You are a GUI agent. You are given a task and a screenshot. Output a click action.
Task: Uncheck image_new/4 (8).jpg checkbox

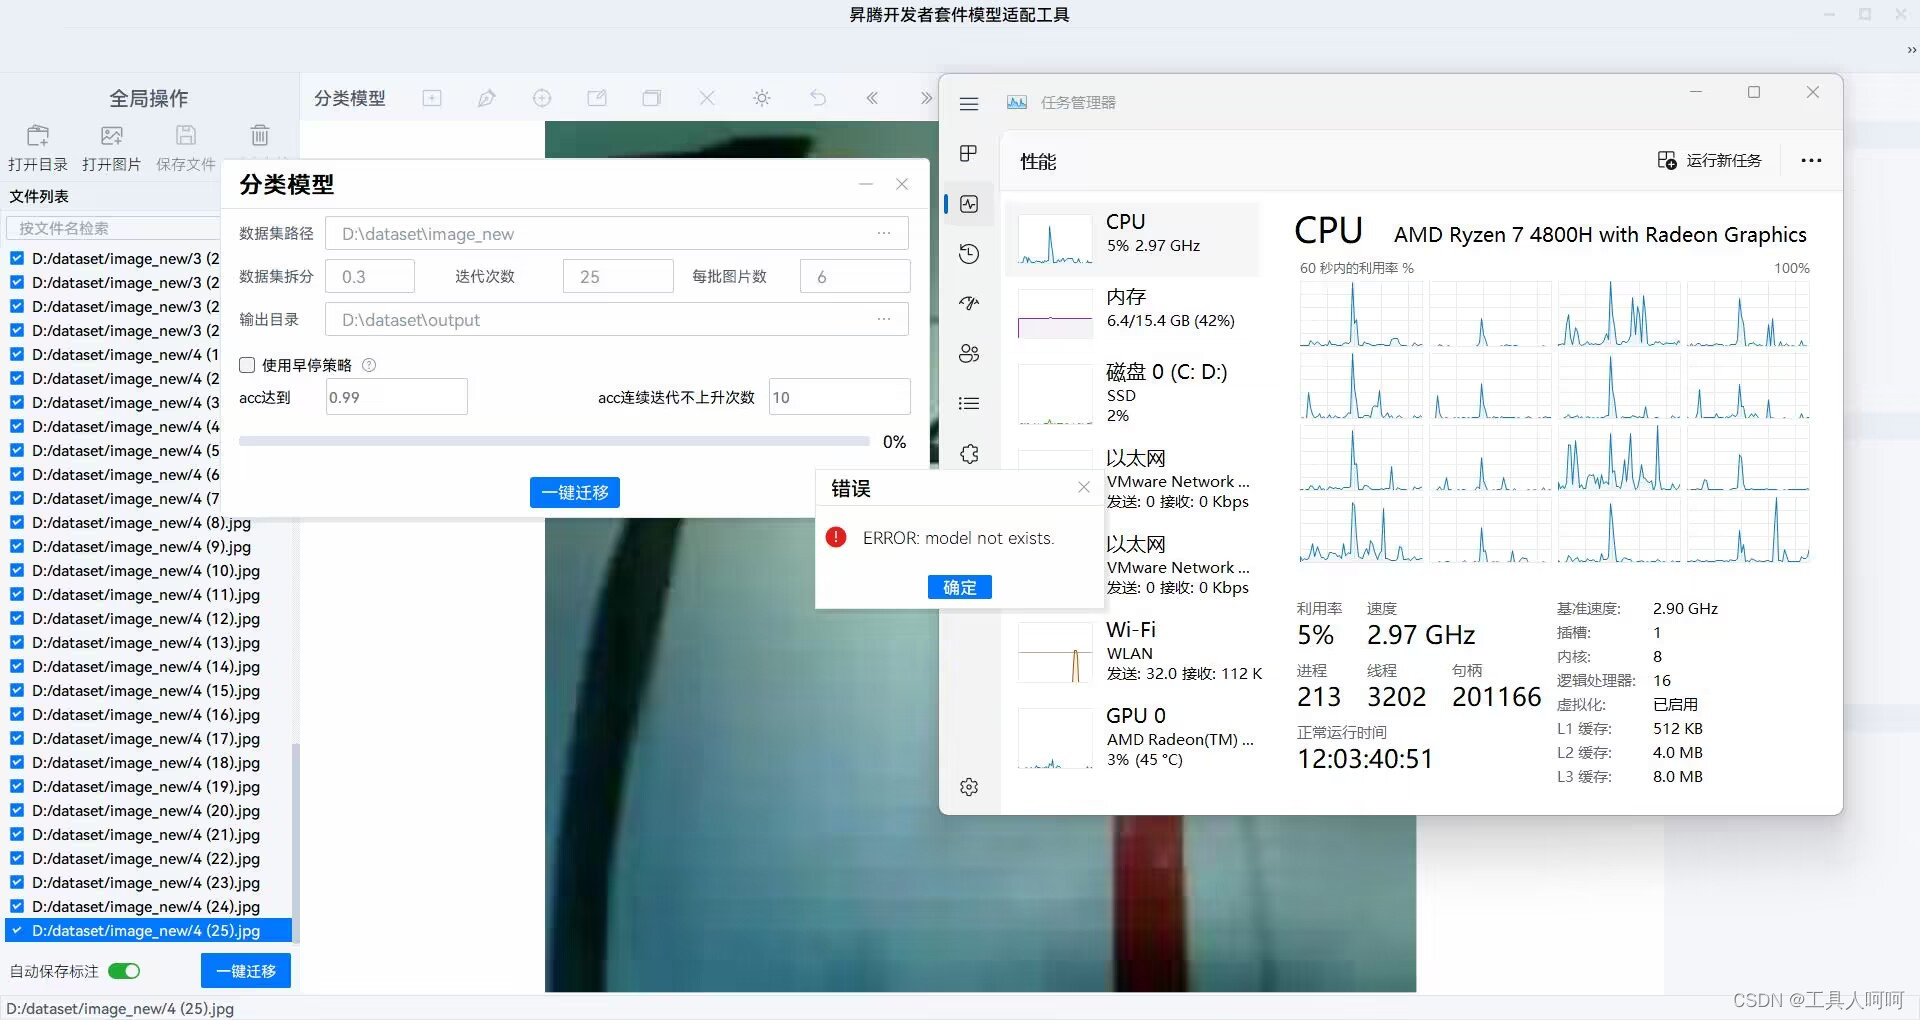pyautogui.click(x=17, y=522)
